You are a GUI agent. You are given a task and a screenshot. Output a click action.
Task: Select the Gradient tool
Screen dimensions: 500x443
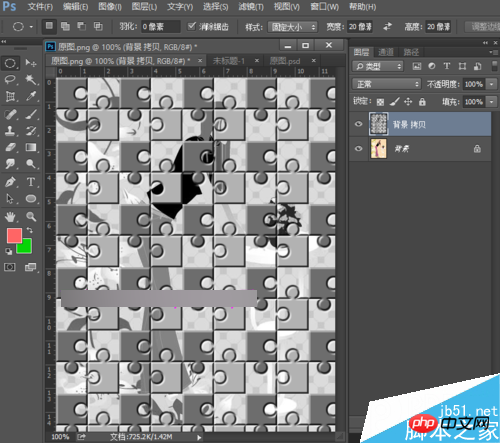31,147
